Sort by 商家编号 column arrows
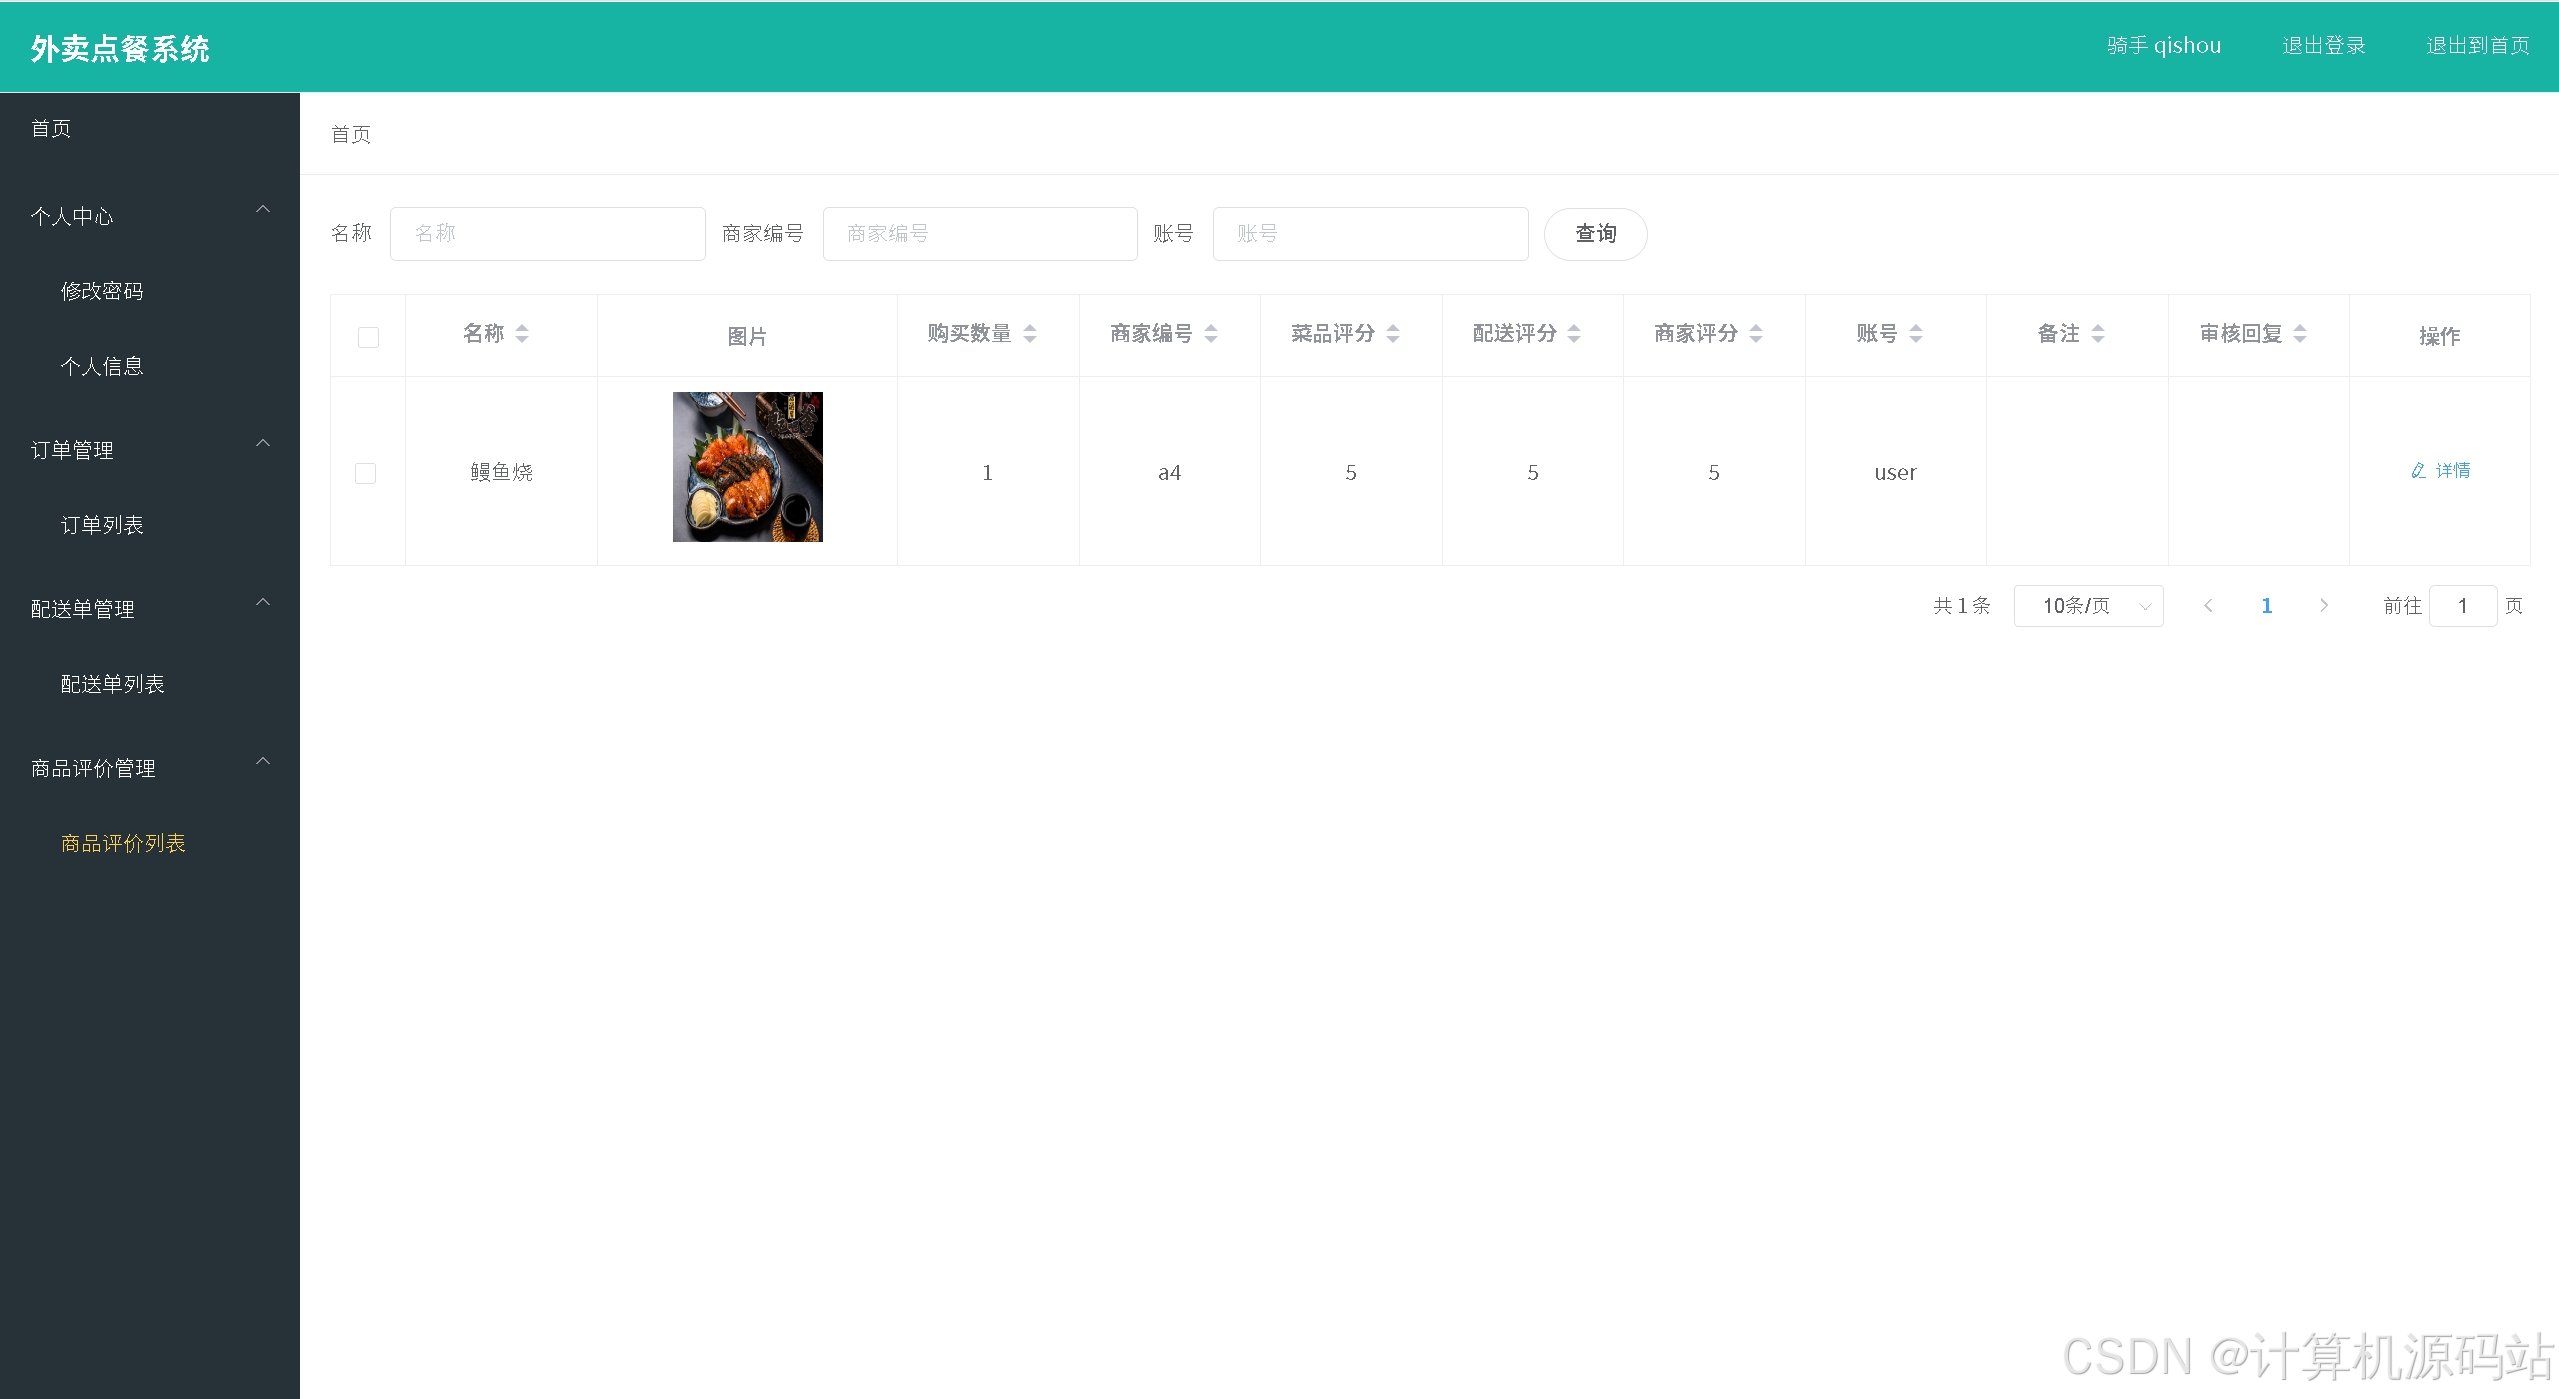Viewport: 2559px width, 1399px height. click(1211, 334)
